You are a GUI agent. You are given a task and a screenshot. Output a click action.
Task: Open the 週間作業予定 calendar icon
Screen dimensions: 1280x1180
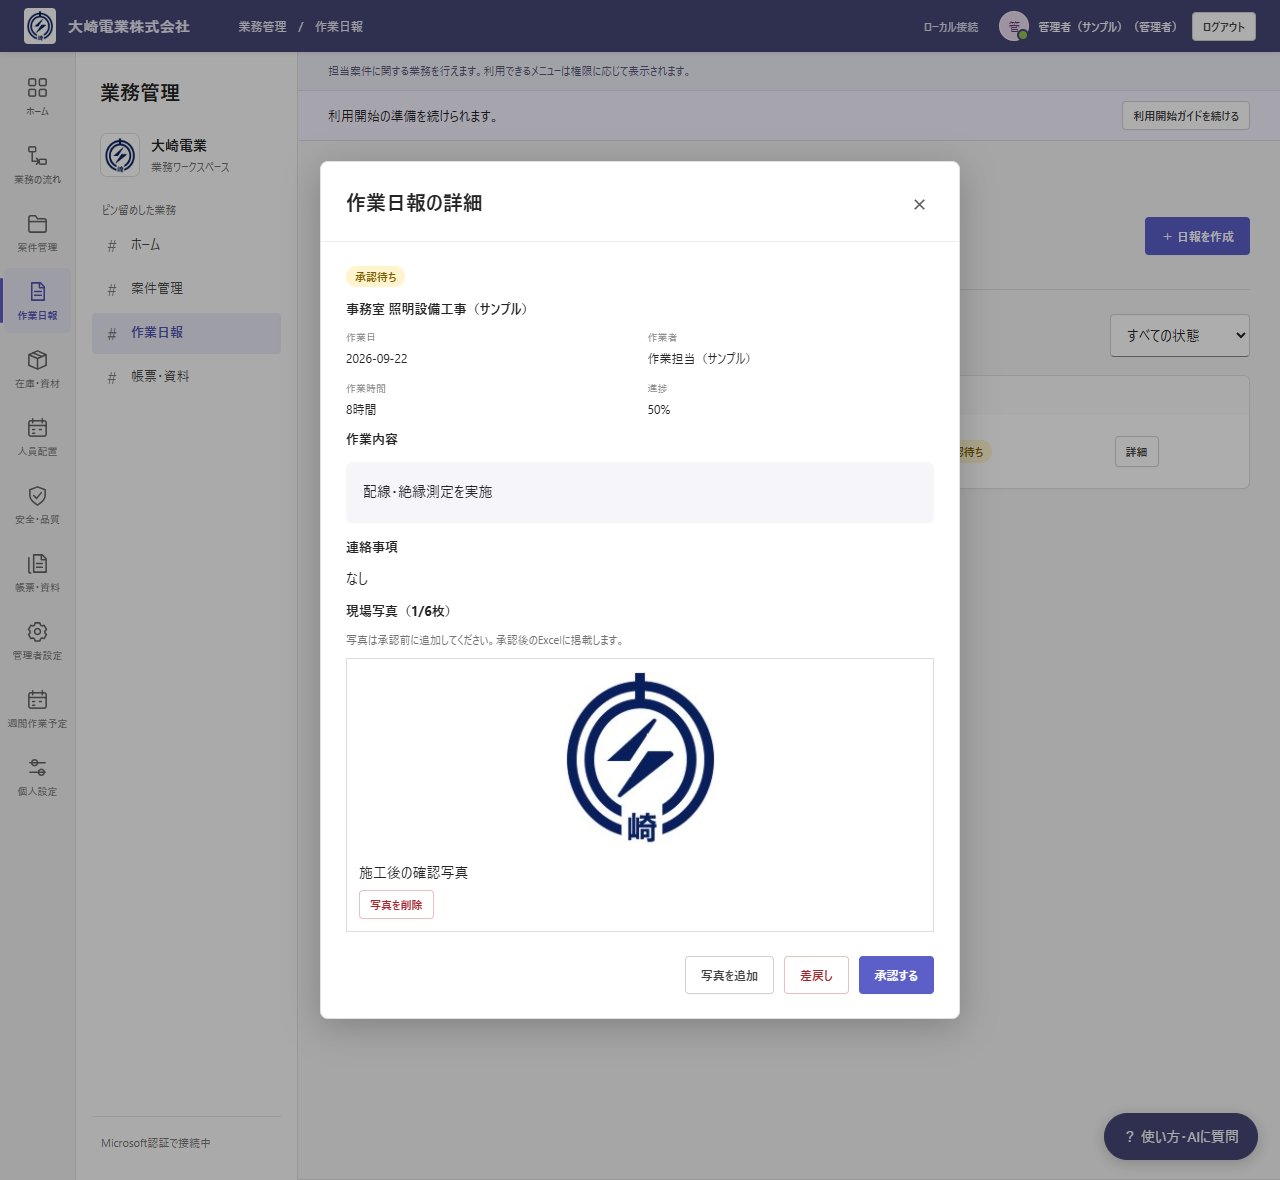click(37, 700)
